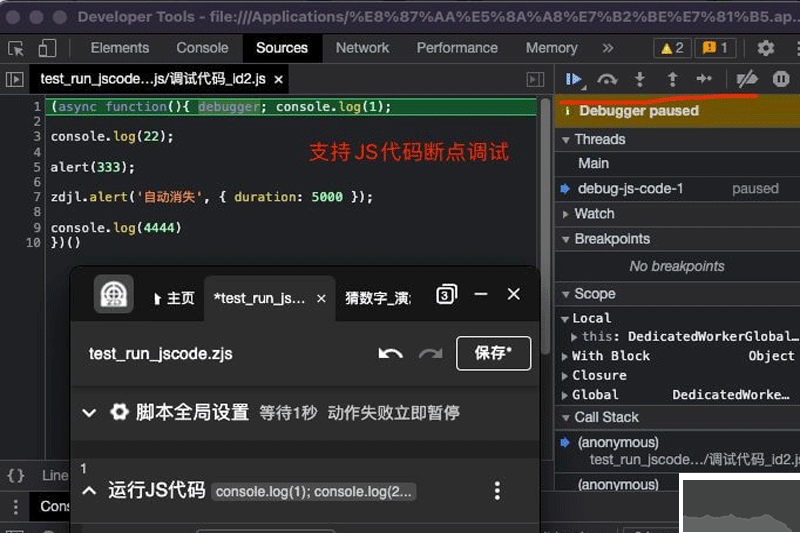Click undo arrow in script editor

tap(390, 353)
